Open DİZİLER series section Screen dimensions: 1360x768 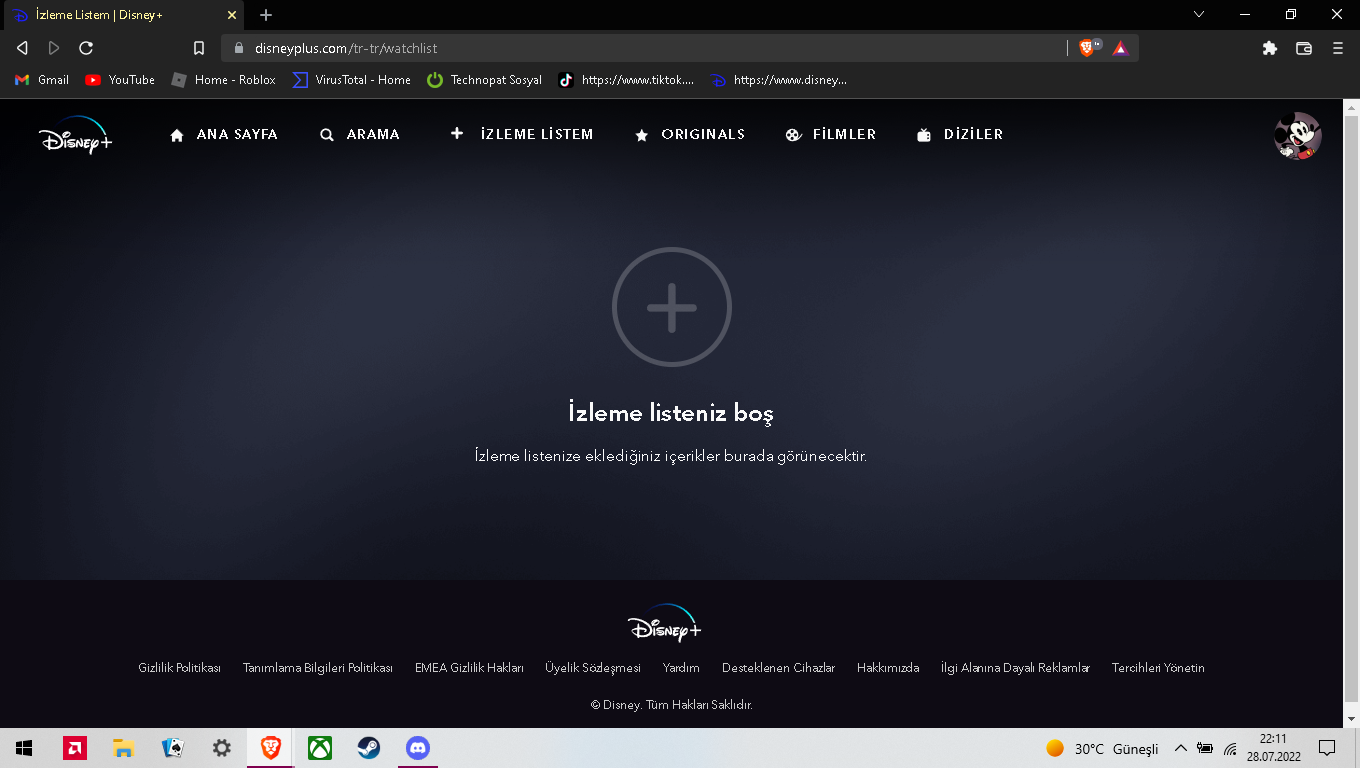click(x=960, y=135)
